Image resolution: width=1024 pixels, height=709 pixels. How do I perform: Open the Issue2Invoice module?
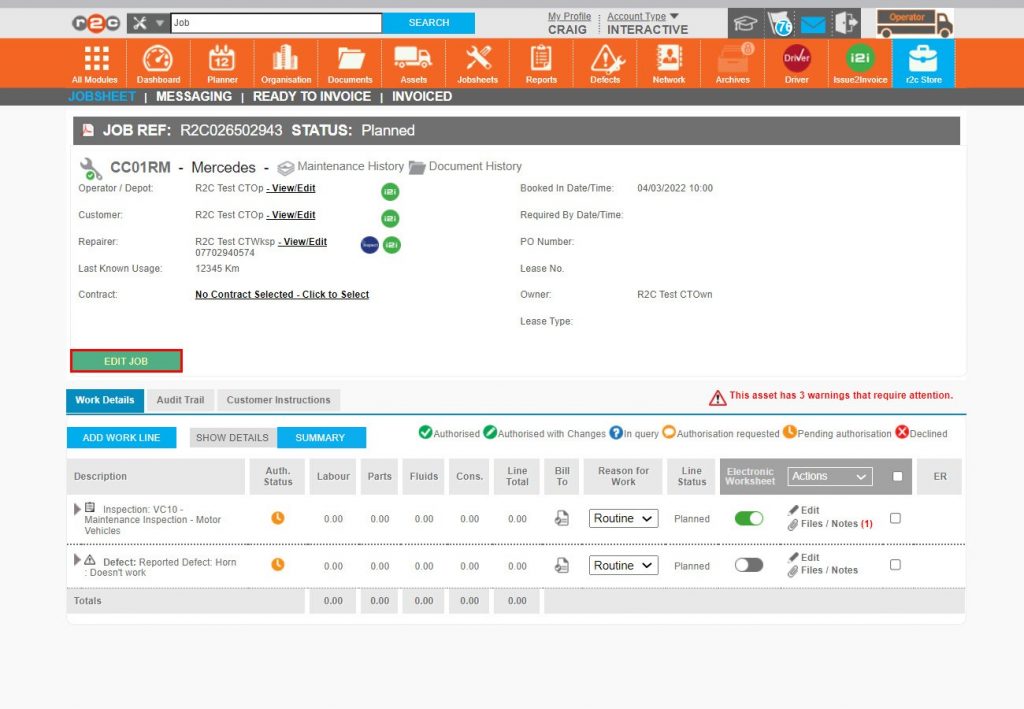tap(860, 63)
